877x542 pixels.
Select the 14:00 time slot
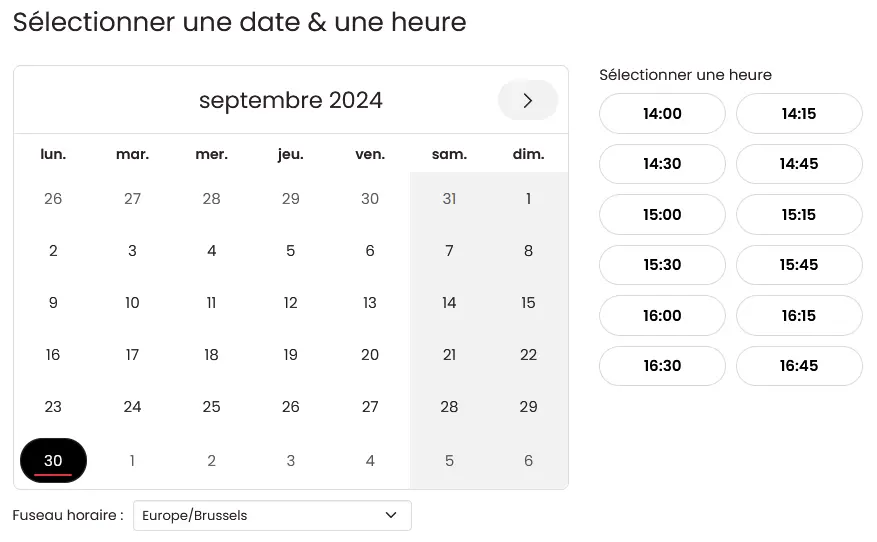tap(662, 114)
